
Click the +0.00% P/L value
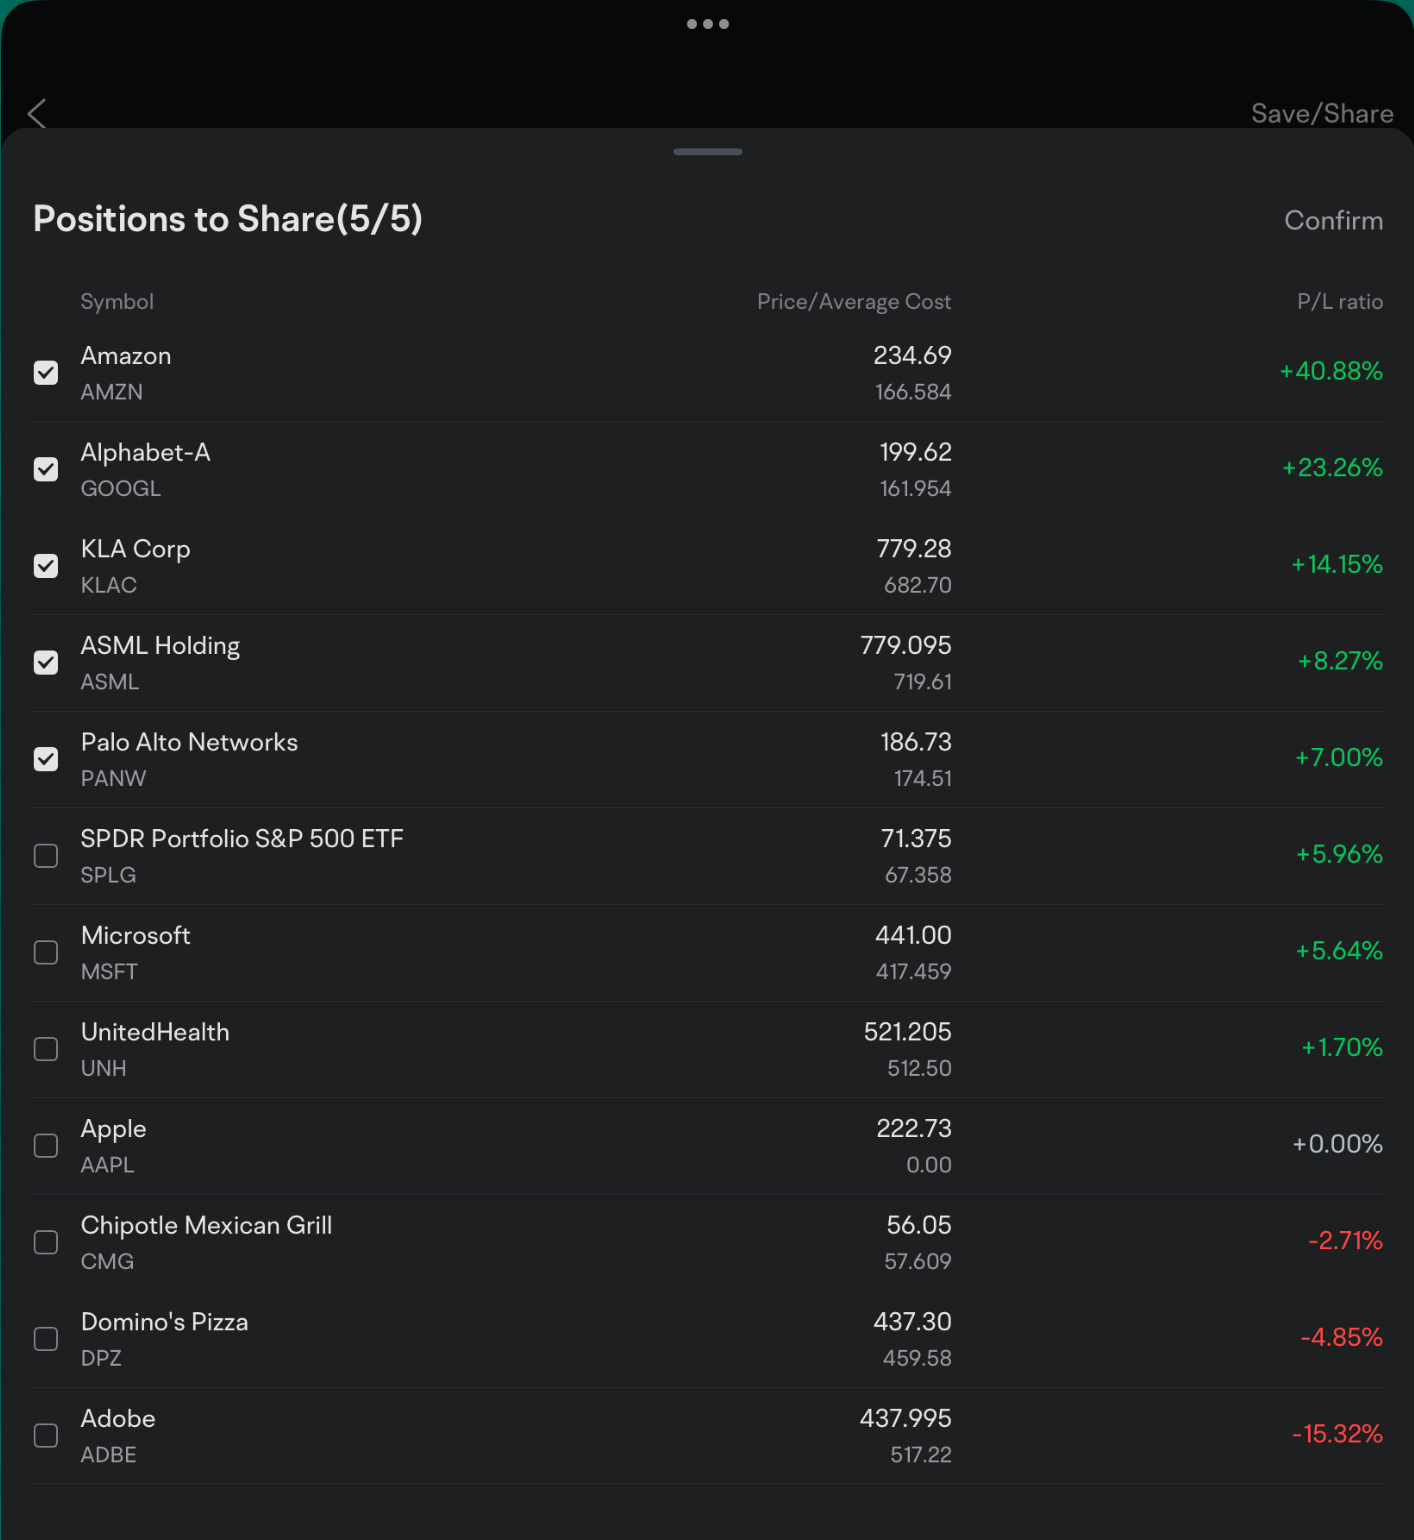(1337, 1144)
